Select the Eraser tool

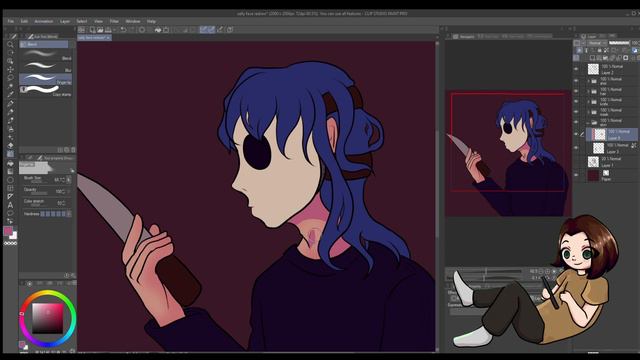tap(10, 145)
